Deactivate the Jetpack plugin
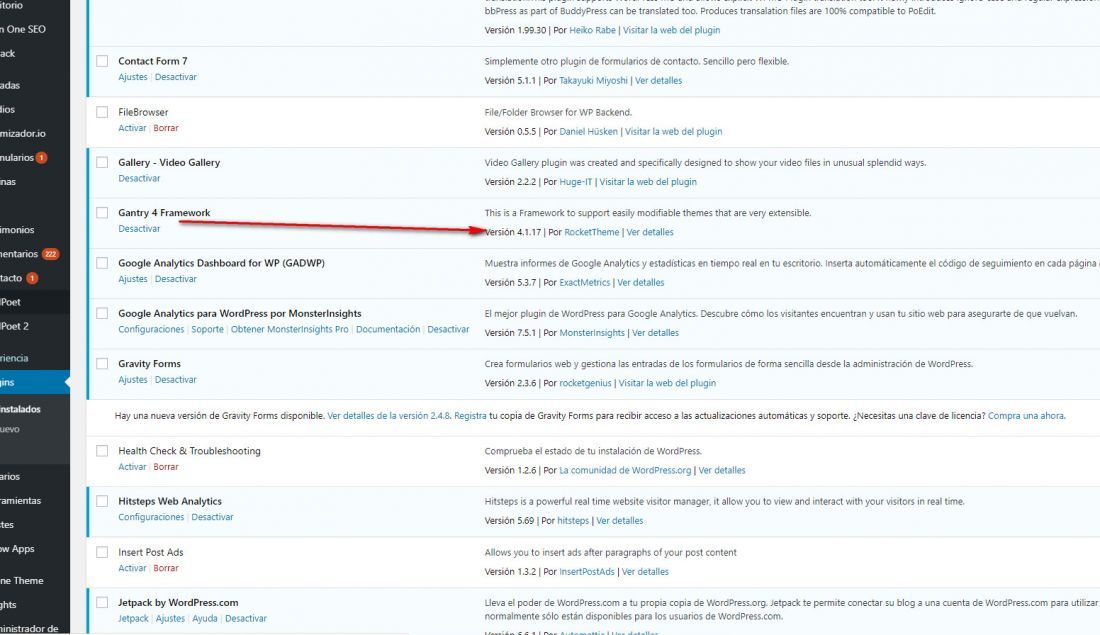 246,619
